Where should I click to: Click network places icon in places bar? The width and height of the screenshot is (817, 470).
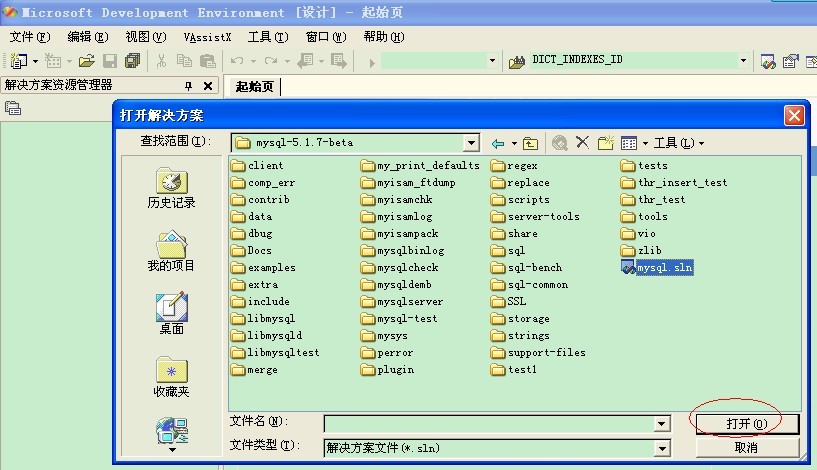[x=172, y=430]
